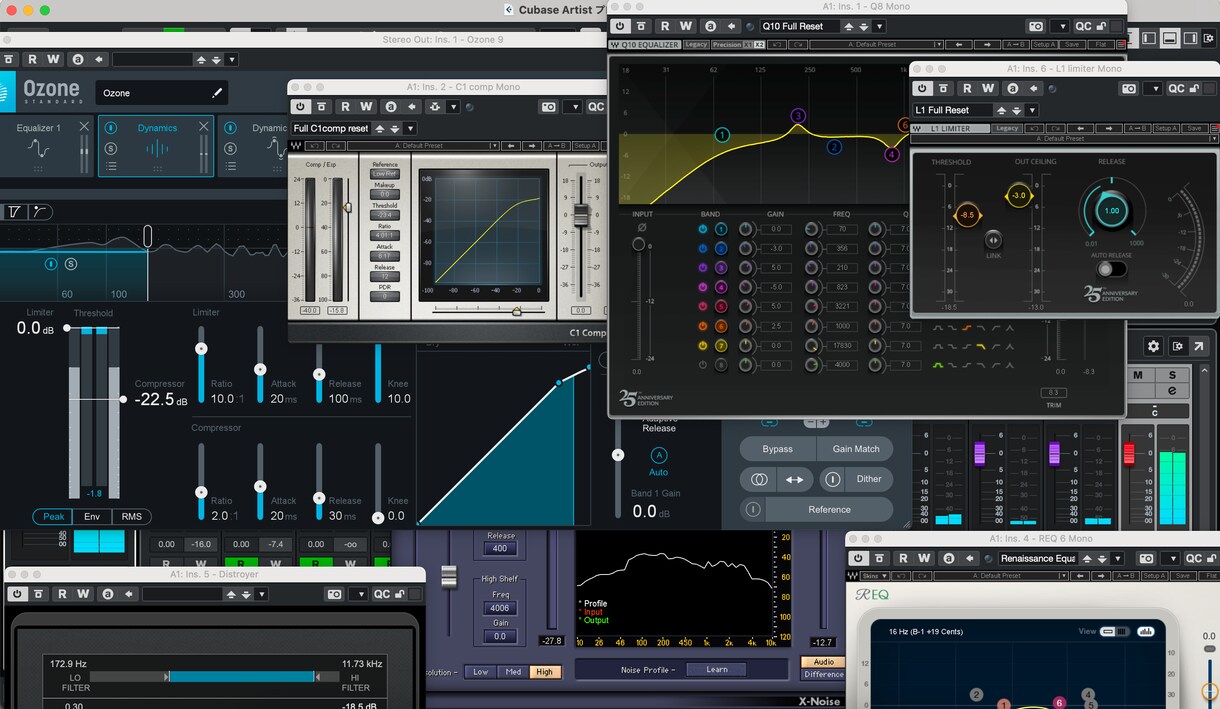Click C1 comp Threshold value field
Screen dimensions: 1220x709
pyautogui.click(x=385, y=214)
